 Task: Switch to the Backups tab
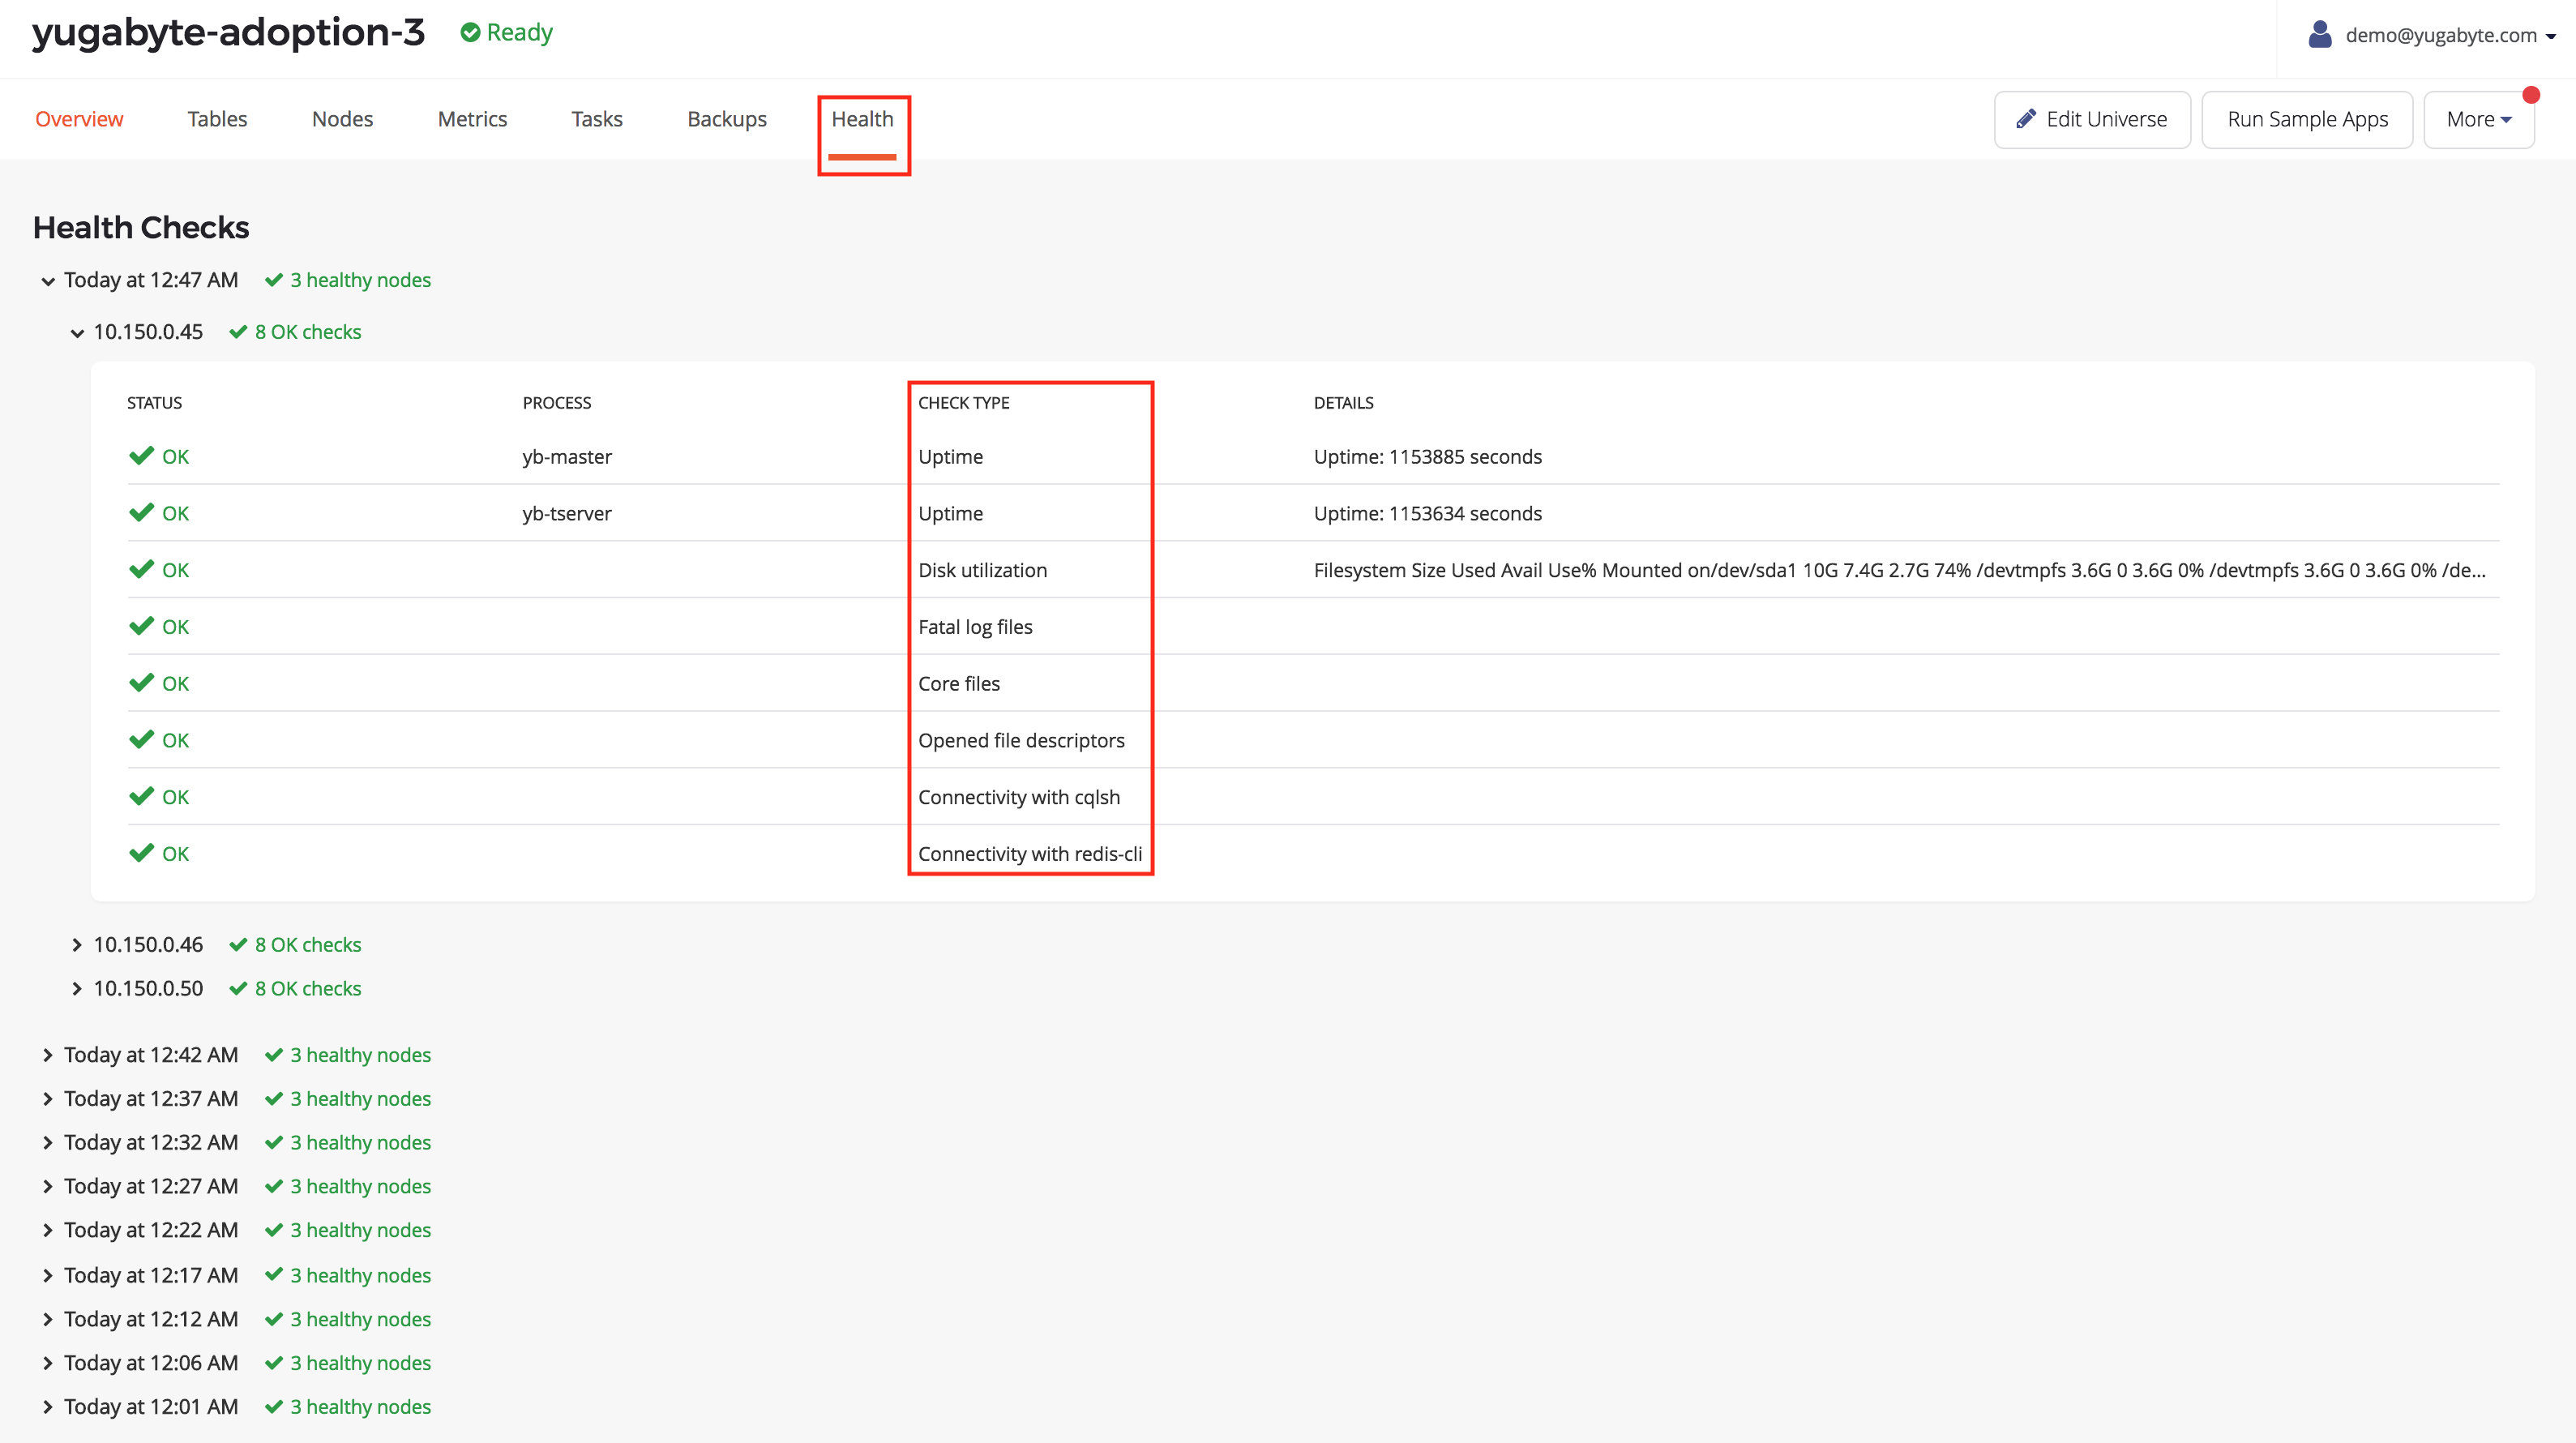[x=727, y=119]
